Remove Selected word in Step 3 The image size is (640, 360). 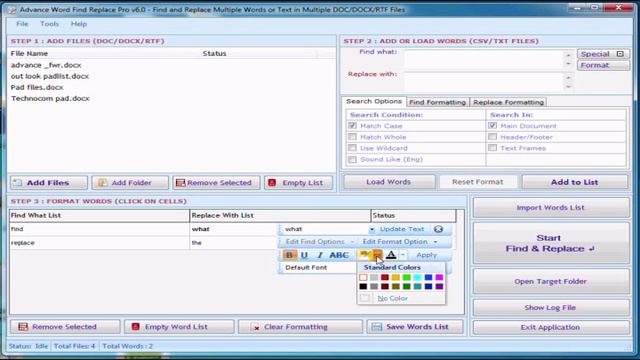(x=65, y=327)
